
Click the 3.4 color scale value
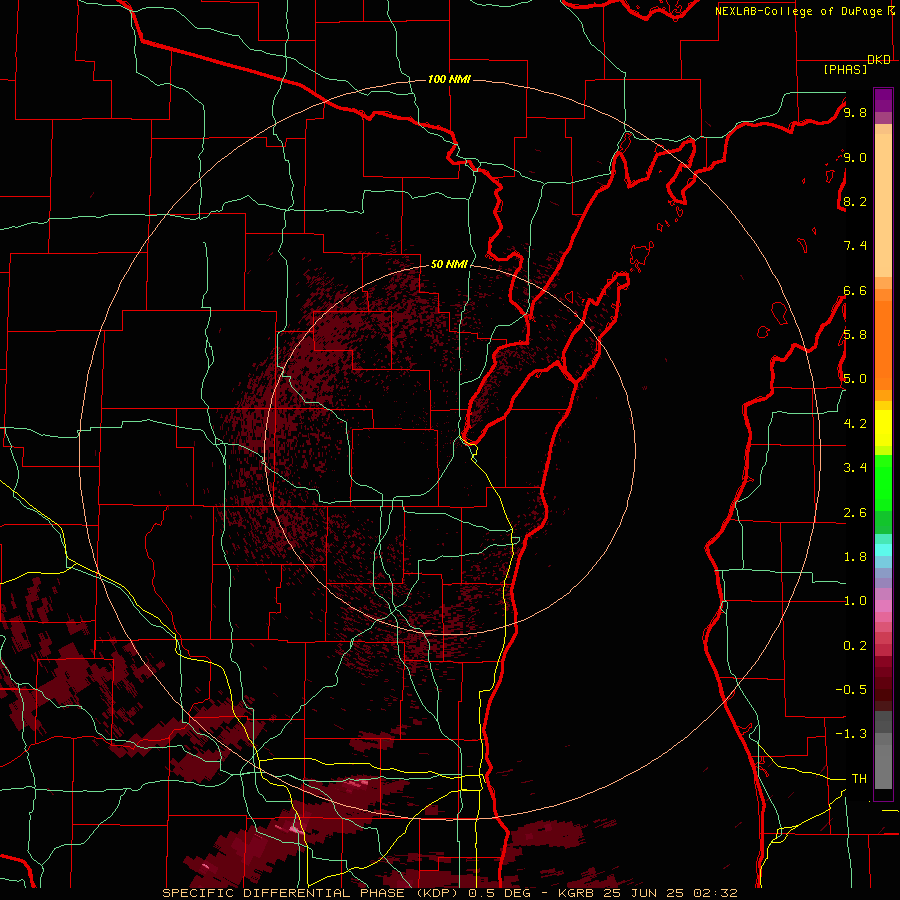tap(855, 468)
